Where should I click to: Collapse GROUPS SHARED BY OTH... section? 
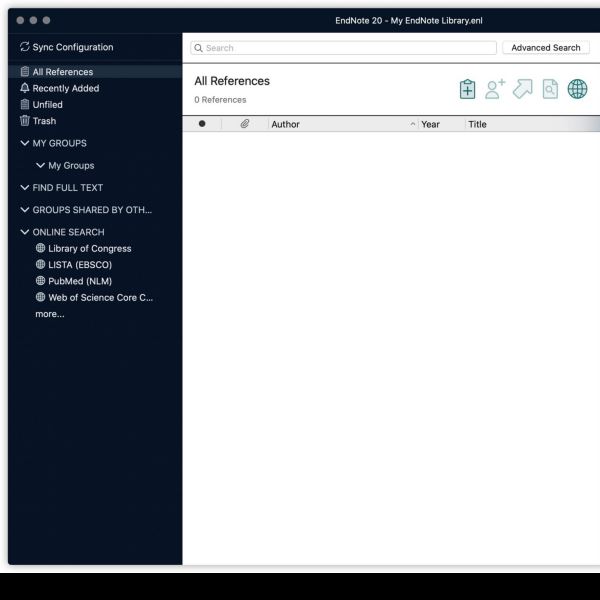24,210
